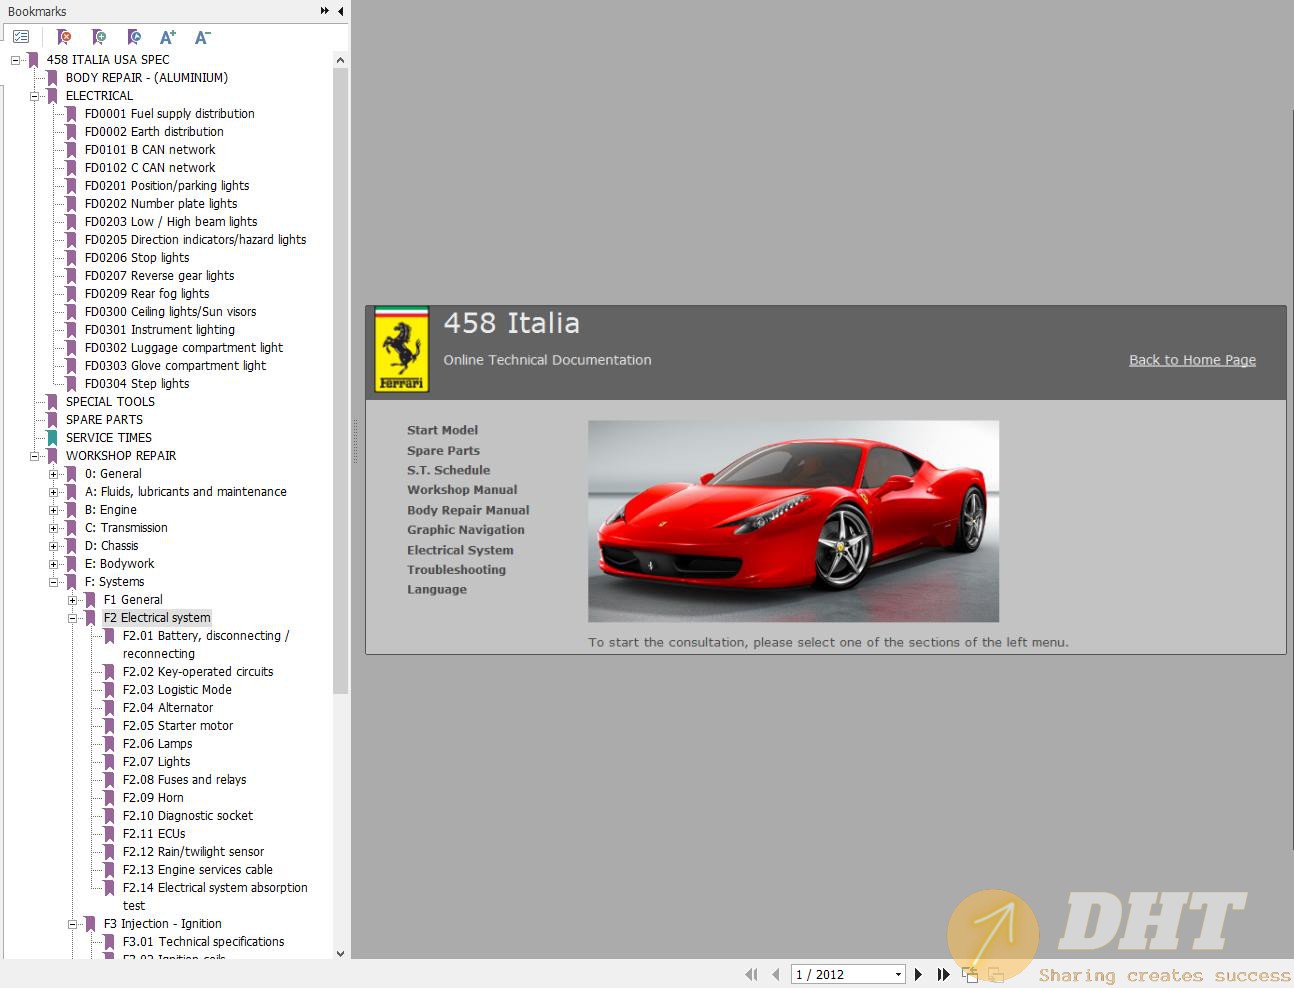Image resolution: width=1294 pixels, height=988 pixels.
Task: Collapse the Bookmarks panel with left arrow
Action: pos(341,11)
